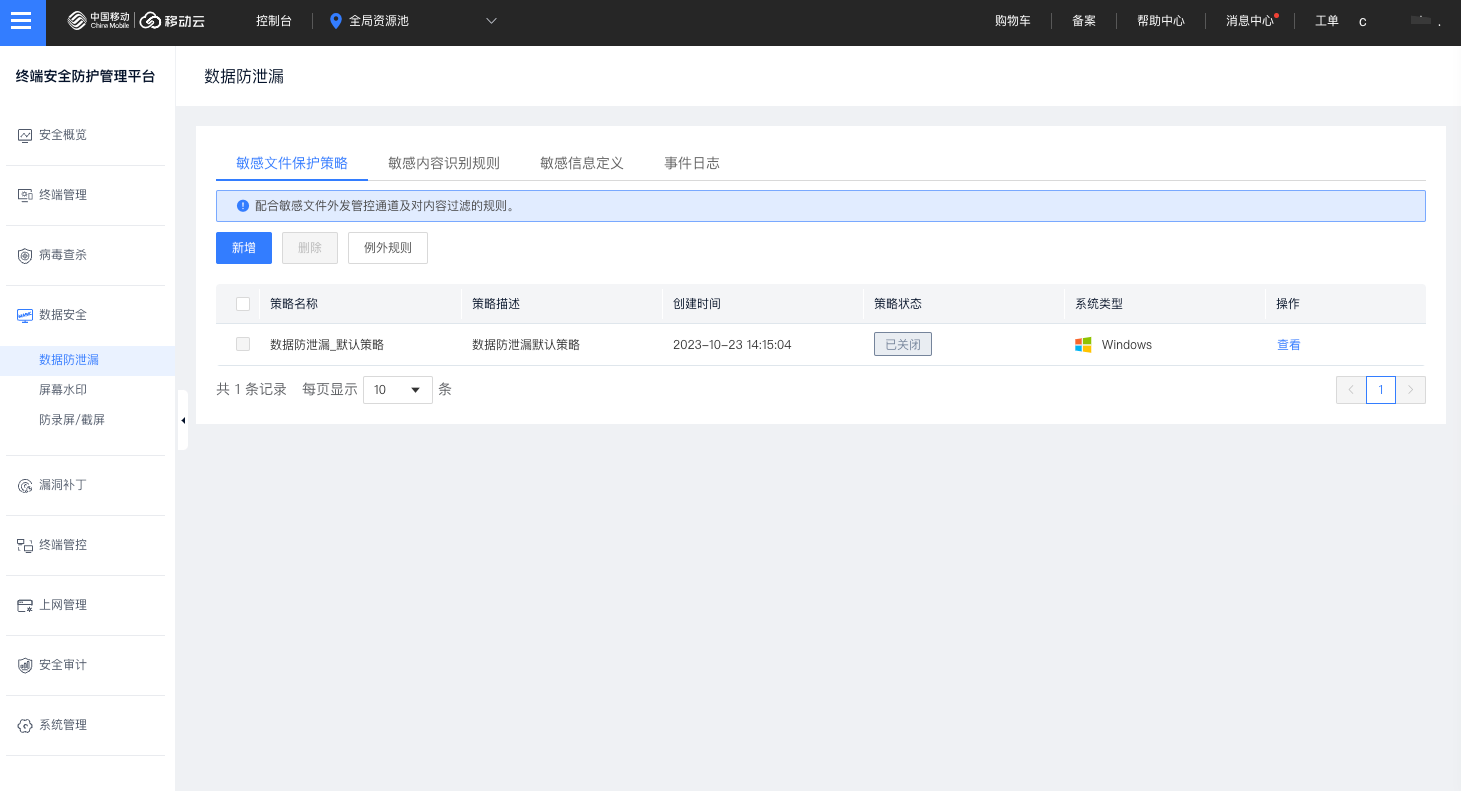Click the 安全概览 sidebar icon
1461x791 pixels.
(x=25, y=135)
